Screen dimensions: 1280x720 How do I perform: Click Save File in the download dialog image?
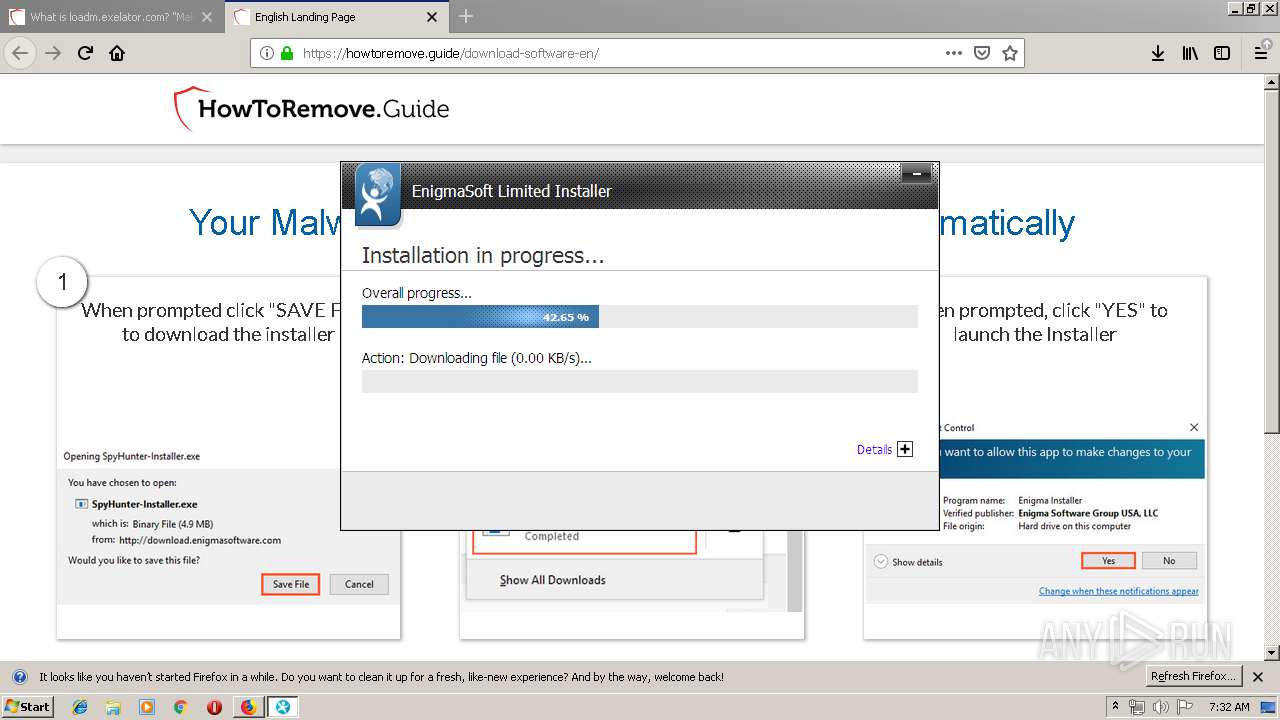pos(291,584)
